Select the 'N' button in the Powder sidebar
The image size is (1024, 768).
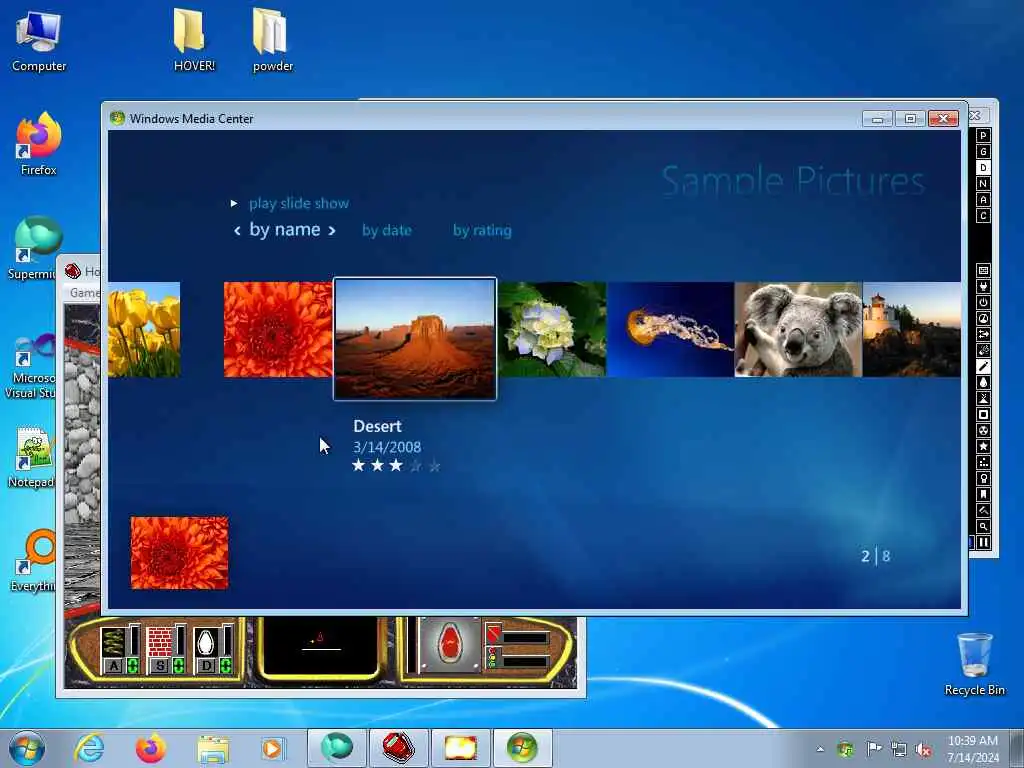pos(983,184)
